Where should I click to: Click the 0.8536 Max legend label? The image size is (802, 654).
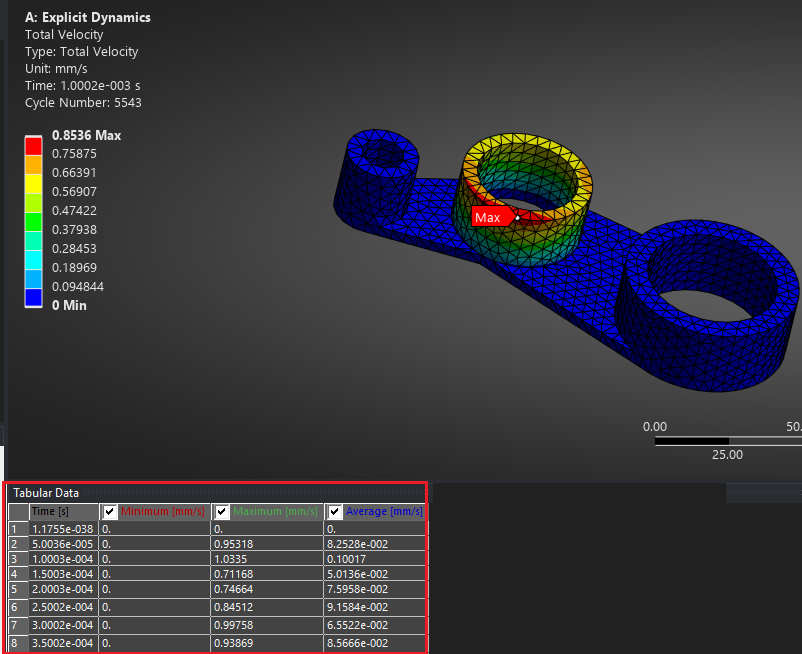pyautogui.click(x=86, y=135)
